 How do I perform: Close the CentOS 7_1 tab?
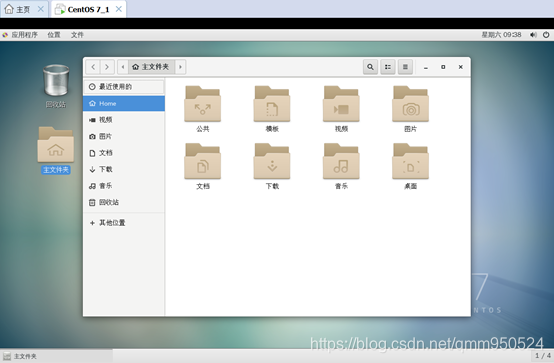click(x=119, y=9)
